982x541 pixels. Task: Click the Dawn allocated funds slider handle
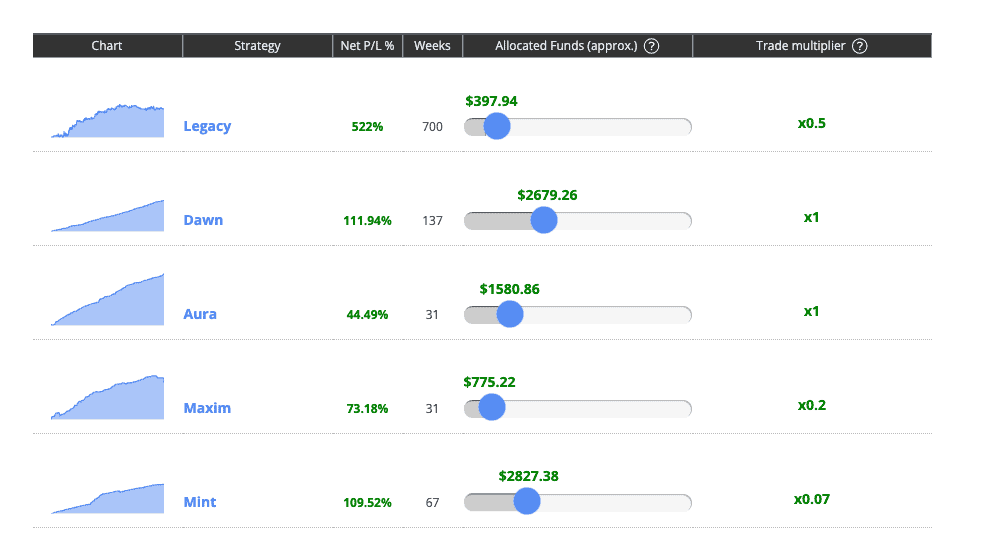[544, 220]
